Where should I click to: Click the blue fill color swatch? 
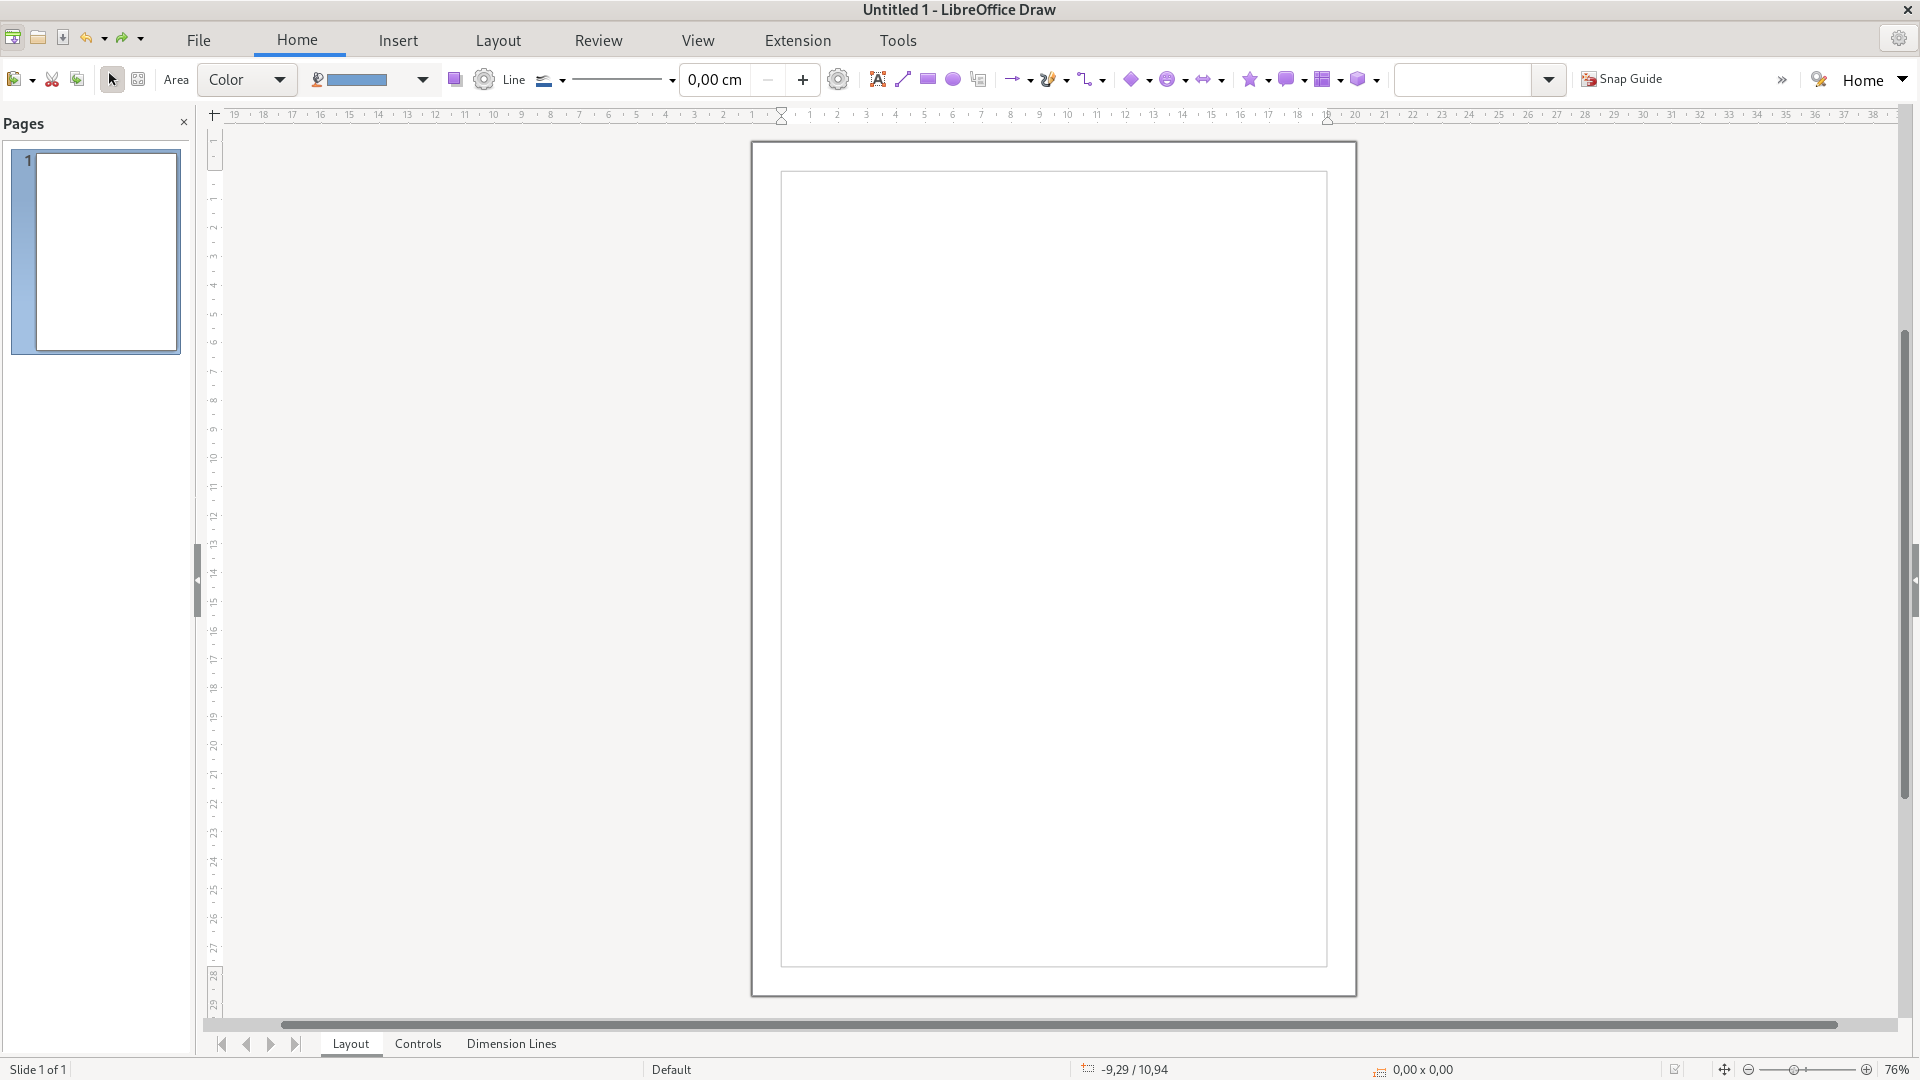pyautogui.click(x=357, y=79)
